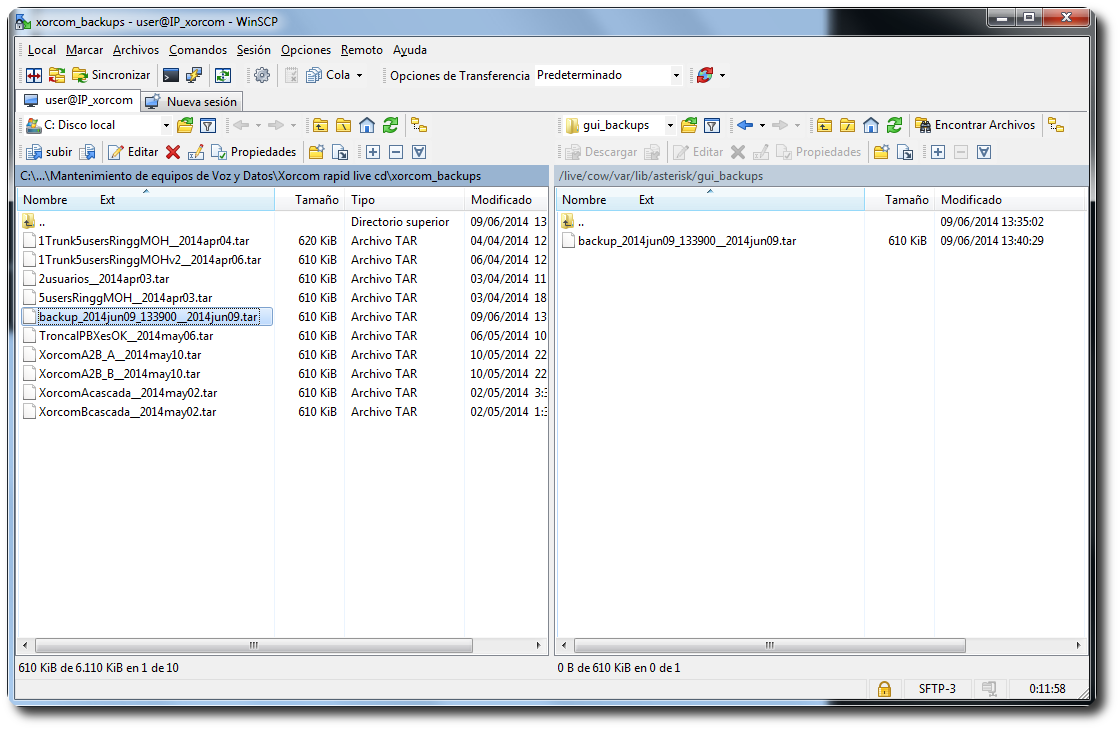Go to remote parent directory icon

[x=824, y=126]
